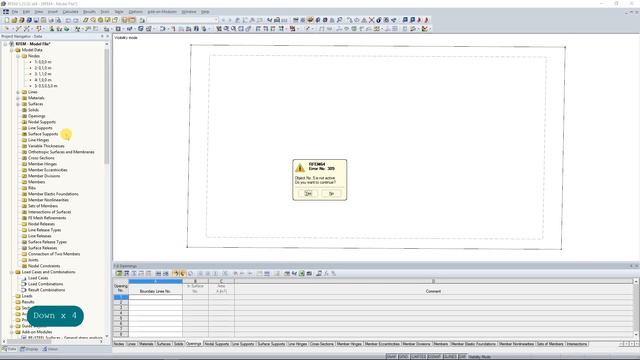Close the Project Navigator panel

click(x=107, y=36)
